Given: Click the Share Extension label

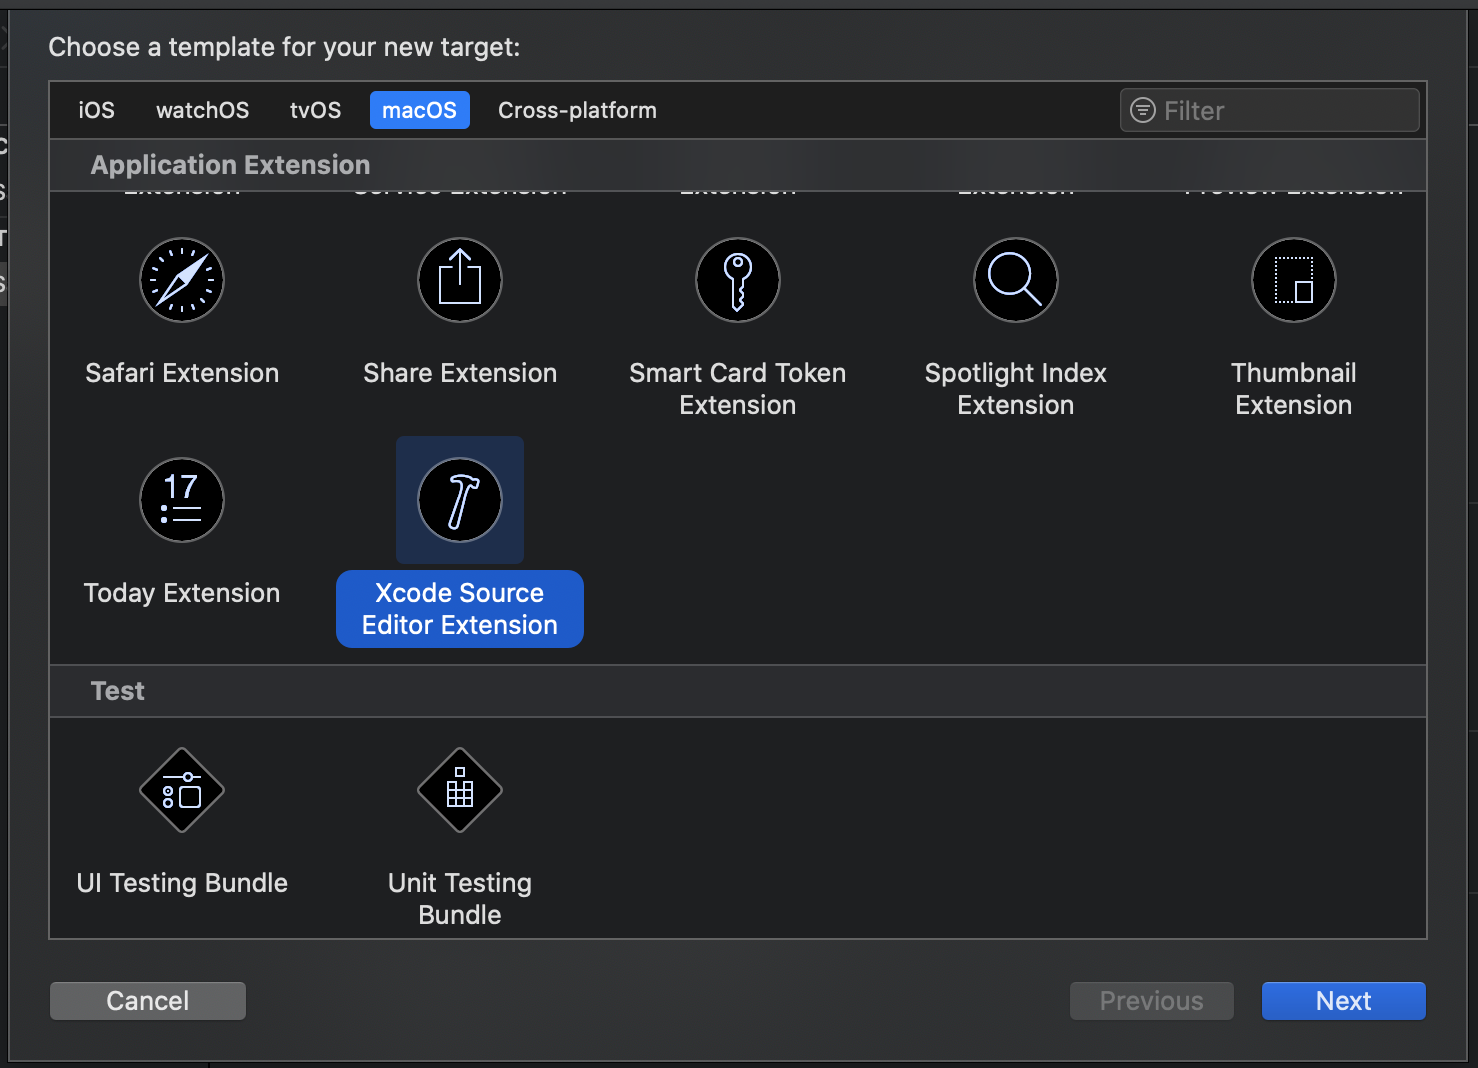Looking at the screenshot, I should click(460, 373).
